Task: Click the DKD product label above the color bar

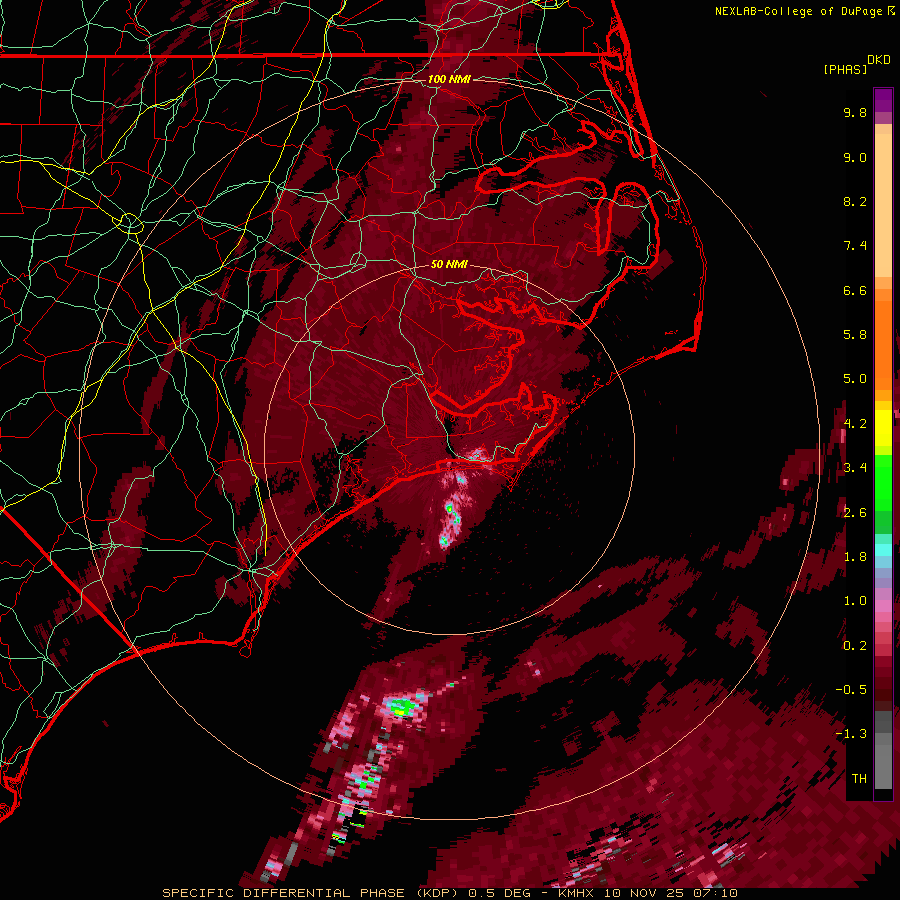Action: tap(879, 60)
